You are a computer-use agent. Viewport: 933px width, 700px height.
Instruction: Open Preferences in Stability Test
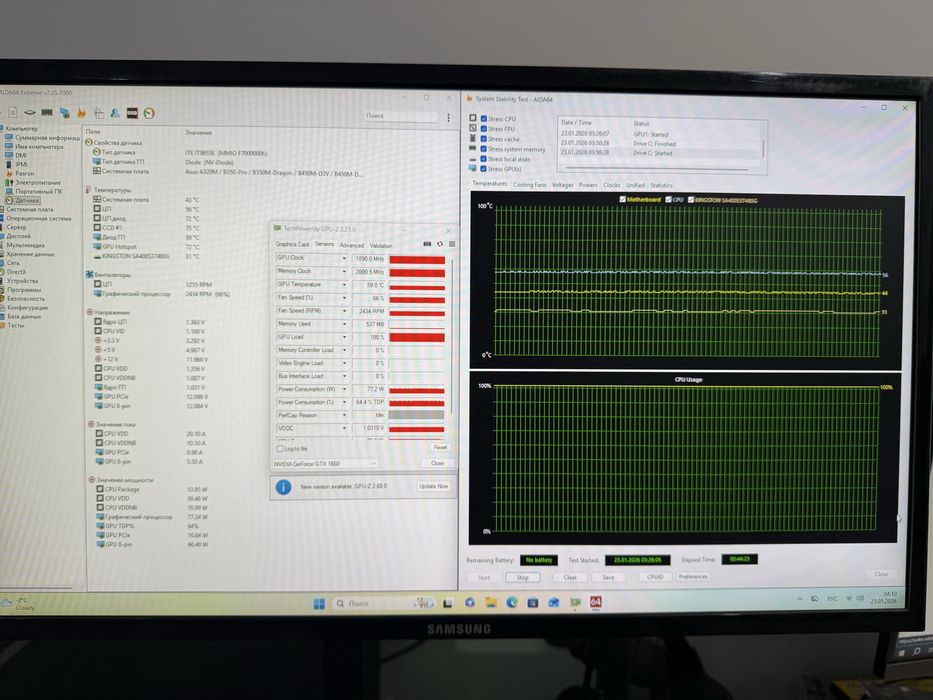coord(693,577)
